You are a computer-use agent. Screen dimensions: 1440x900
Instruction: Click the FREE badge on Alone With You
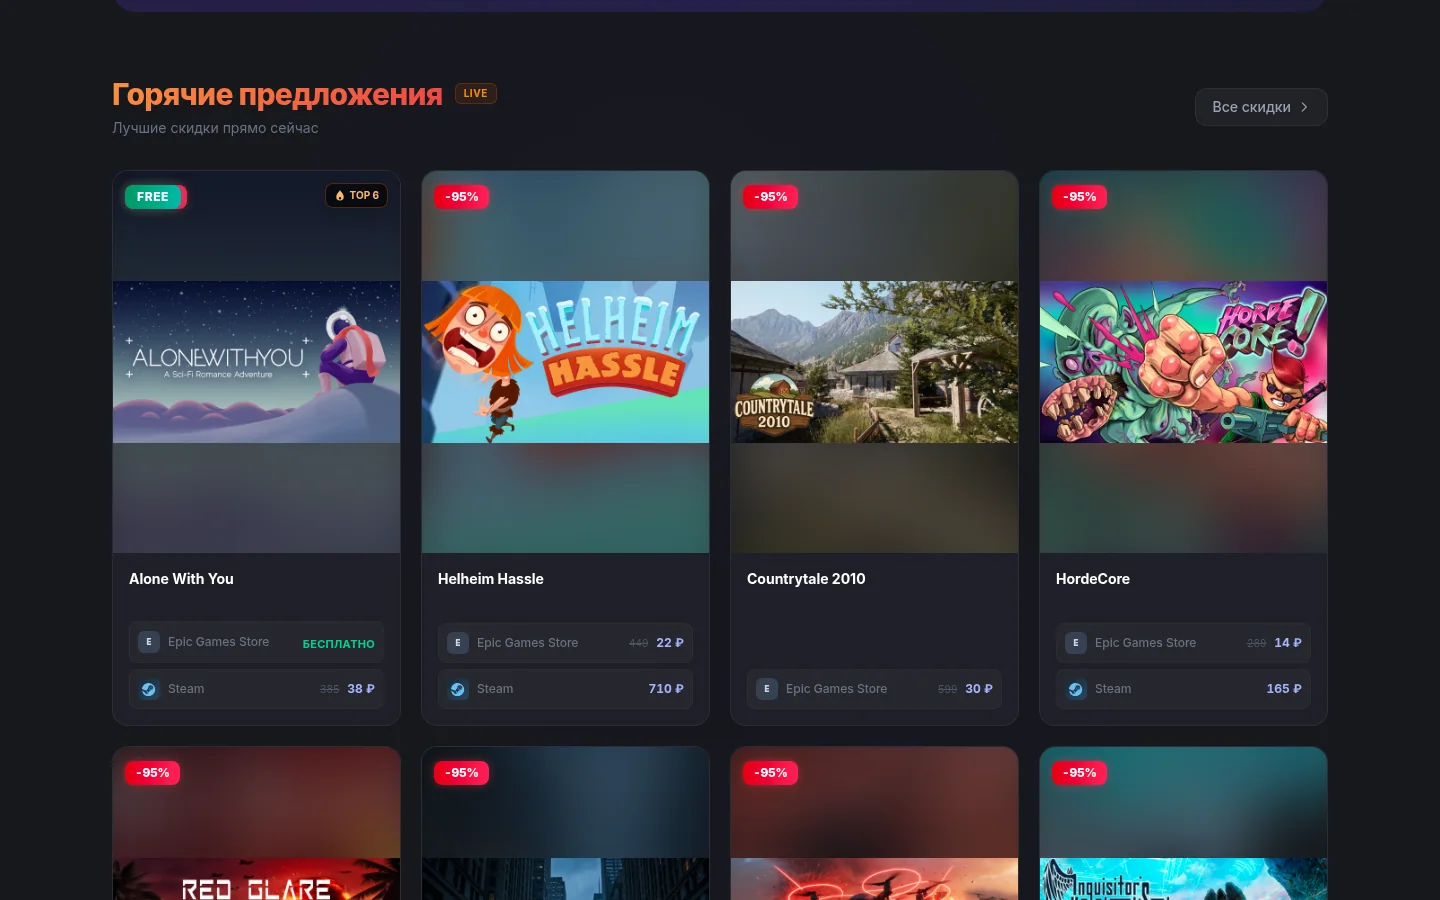pyautogui.click(x=153, y=197)
